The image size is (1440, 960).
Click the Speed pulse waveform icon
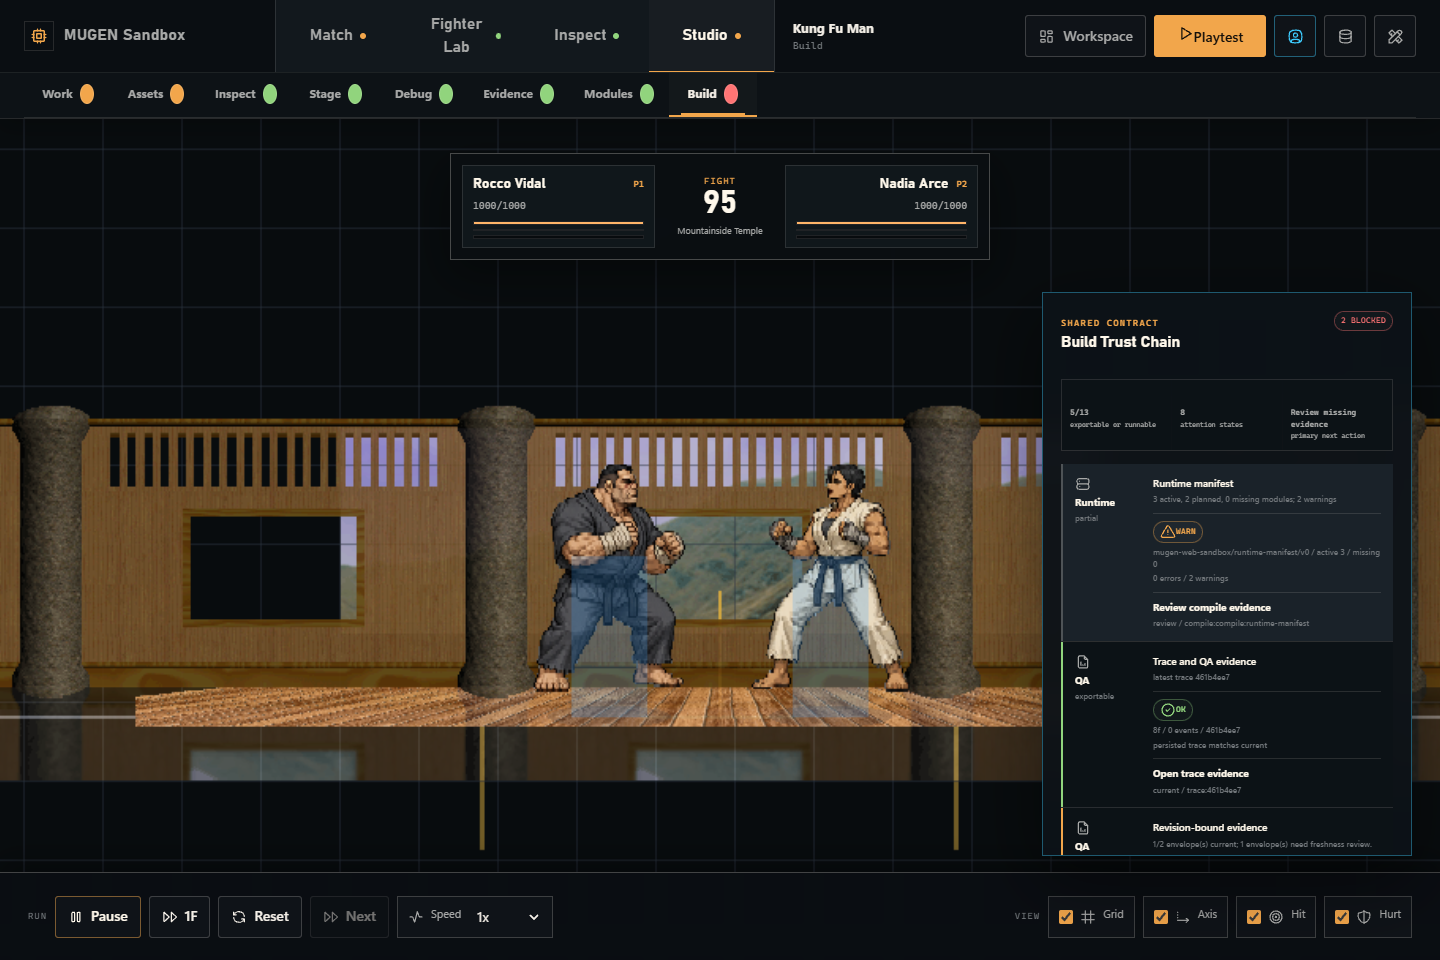416,917
